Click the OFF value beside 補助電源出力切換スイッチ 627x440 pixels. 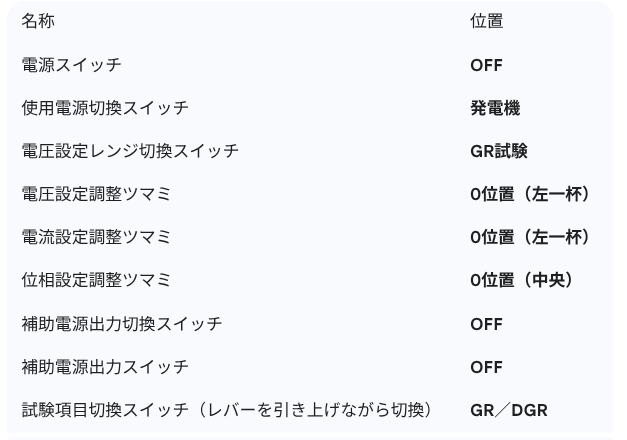coord(486,324)
